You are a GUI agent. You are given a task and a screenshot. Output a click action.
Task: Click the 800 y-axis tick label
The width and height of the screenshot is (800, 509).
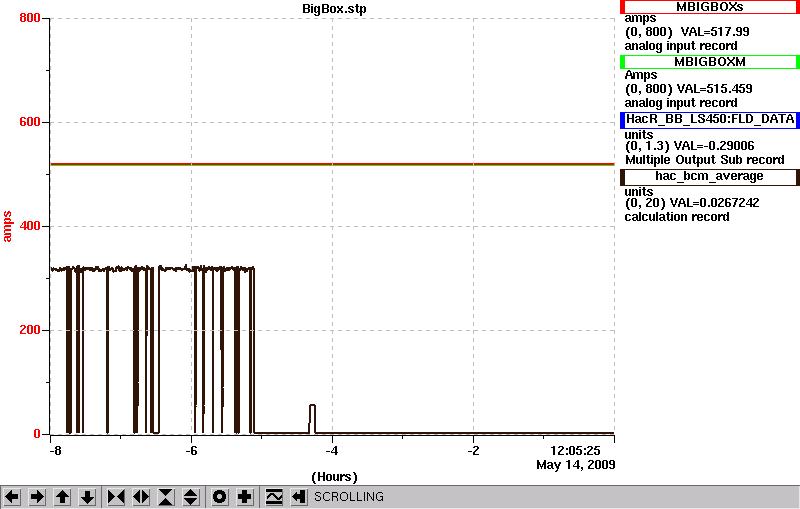tap(30, 18)
